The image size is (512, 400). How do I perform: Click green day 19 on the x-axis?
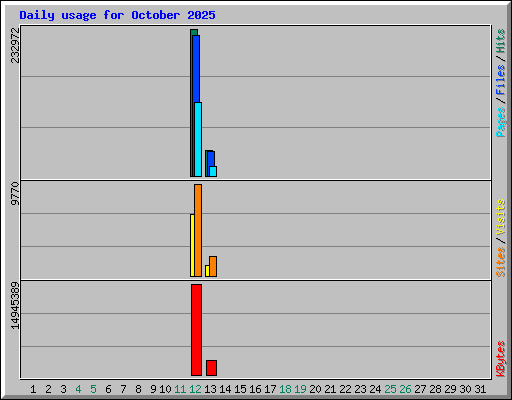point(300,389)
